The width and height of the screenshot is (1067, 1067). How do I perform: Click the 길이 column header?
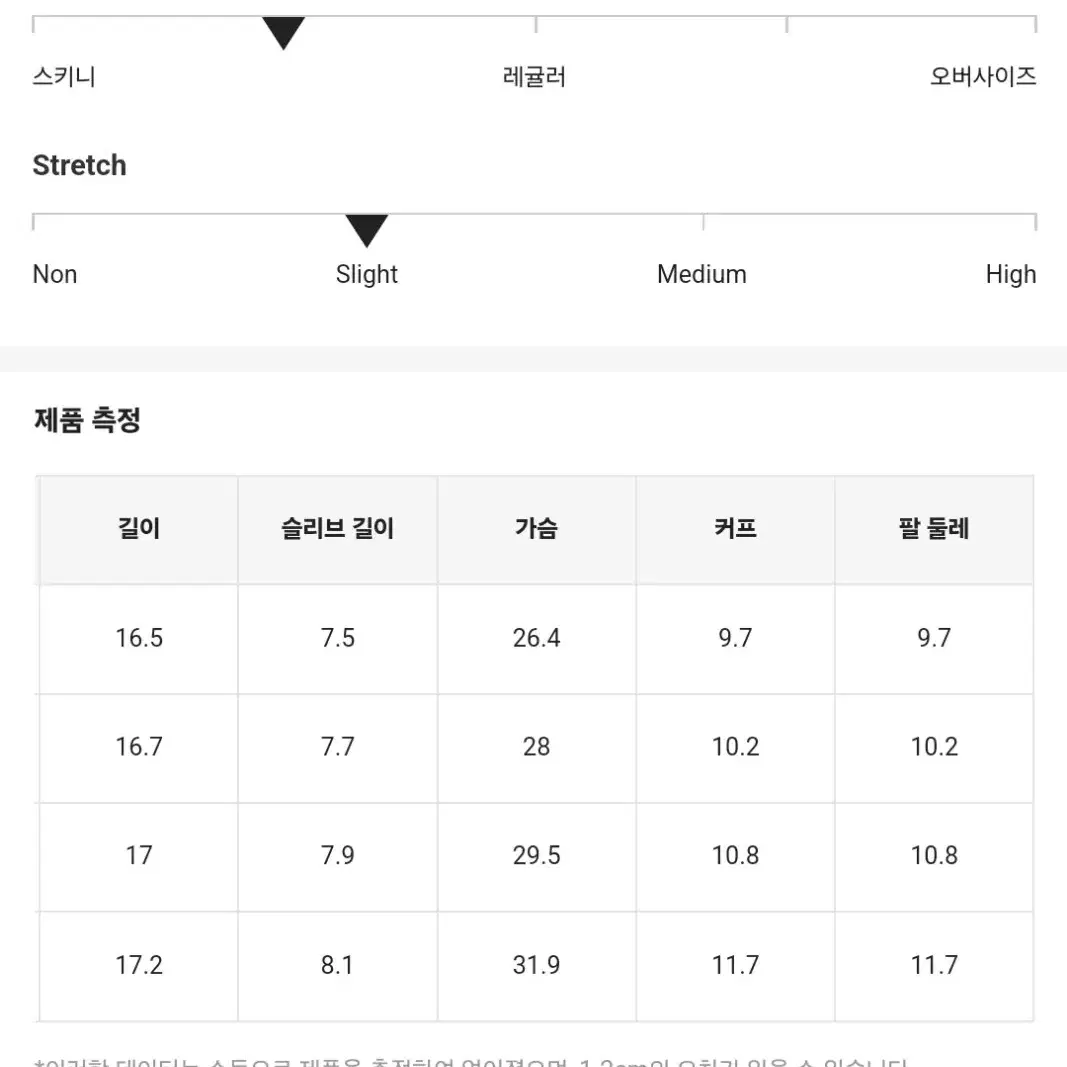click(x=139, y=529)
